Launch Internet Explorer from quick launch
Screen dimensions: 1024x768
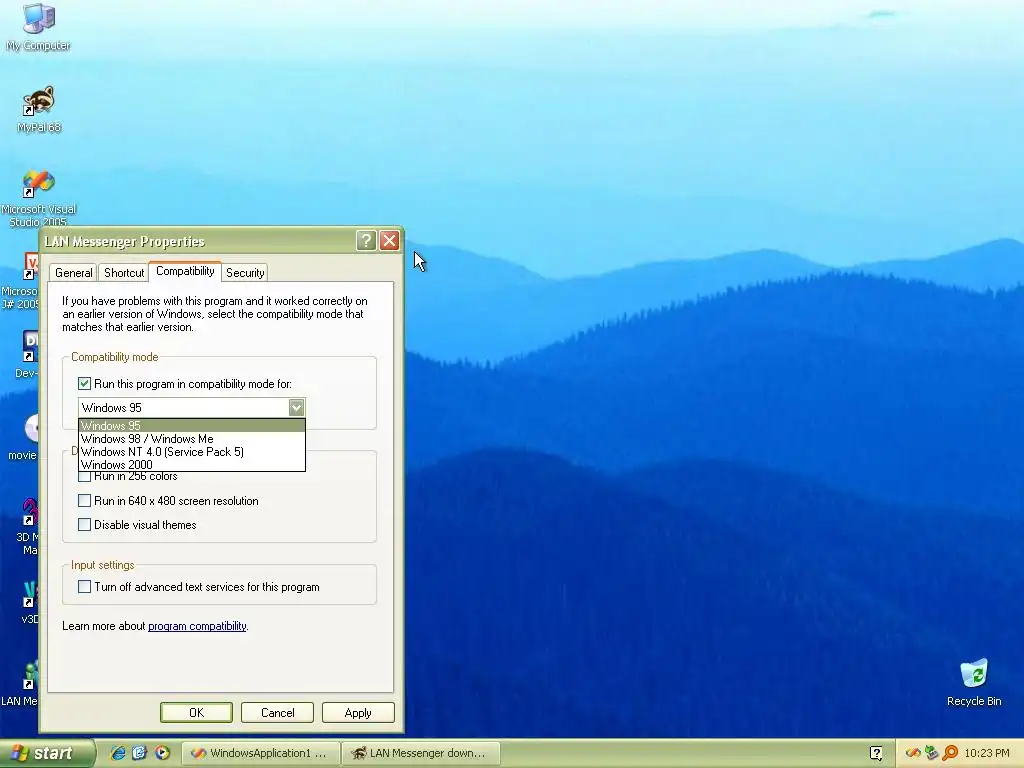point(118,753)
